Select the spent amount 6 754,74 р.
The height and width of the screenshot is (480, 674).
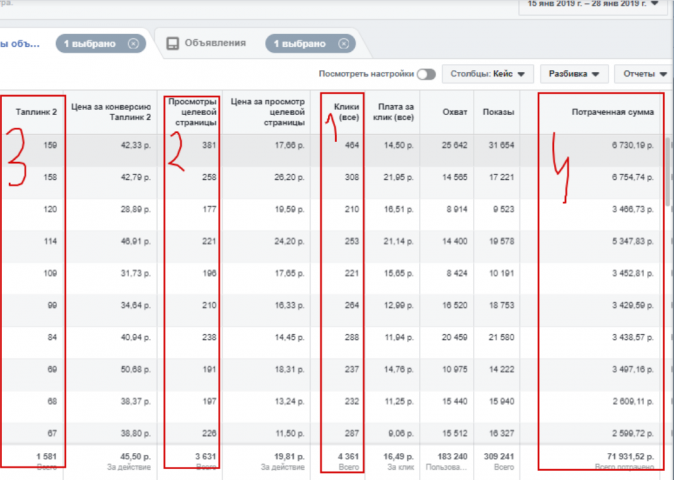point(632,177)
